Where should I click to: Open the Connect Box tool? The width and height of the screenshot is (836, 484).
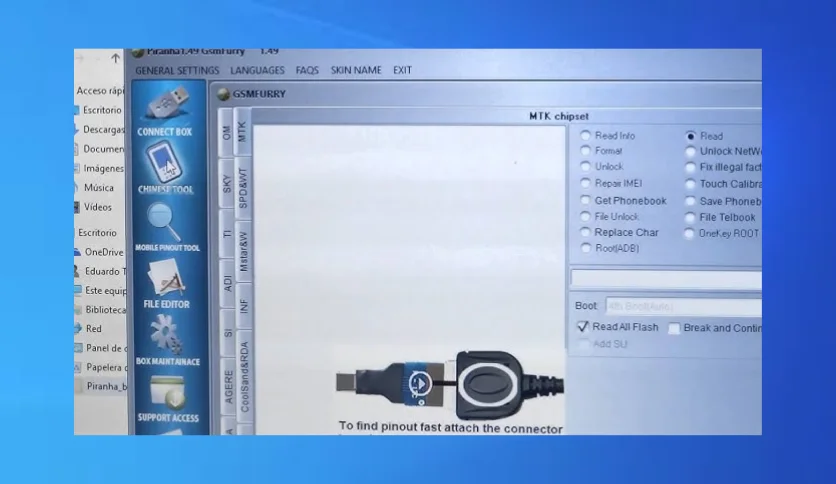[x=166, y=112]
